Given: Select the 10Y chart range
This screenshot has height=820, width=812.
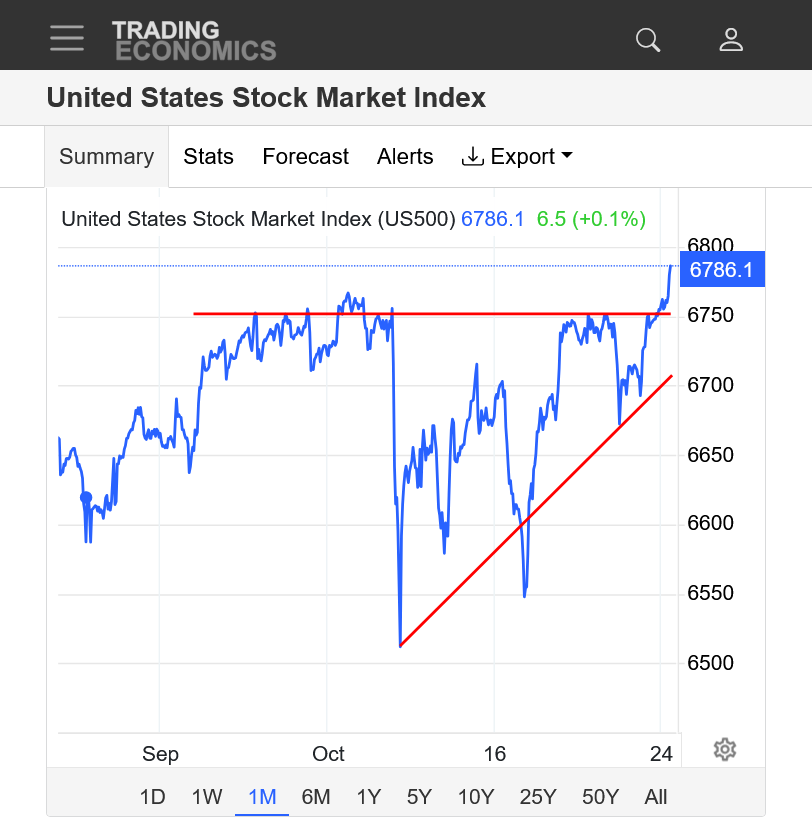Looking at the screenshot, I should pyautogui.click(x=476, y=797).
